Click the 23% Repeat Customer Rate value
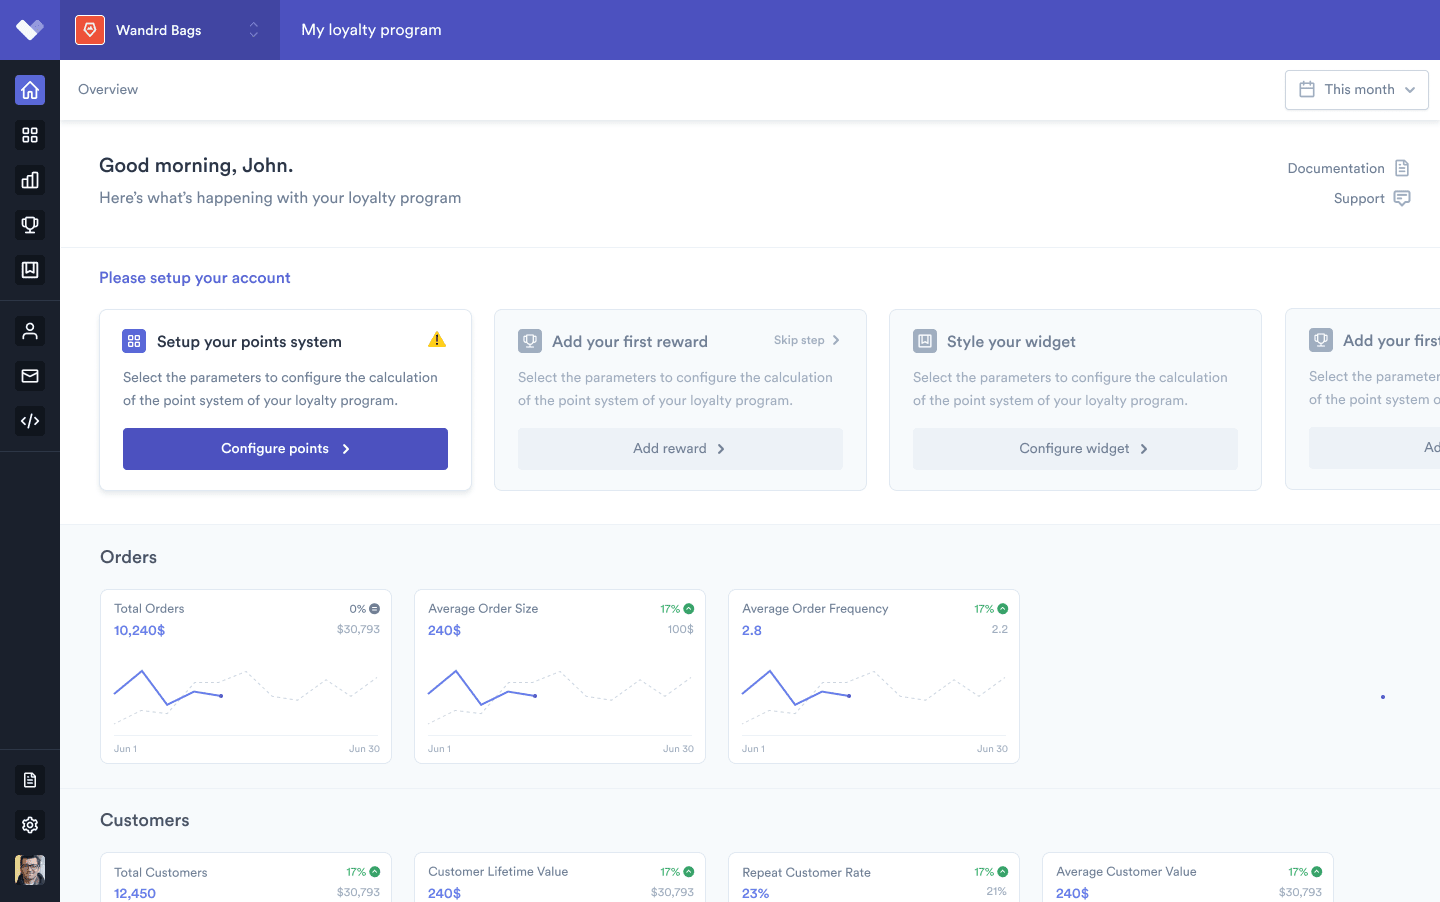This screenshot has width=1440, height=902. click(x=756, y=893)
